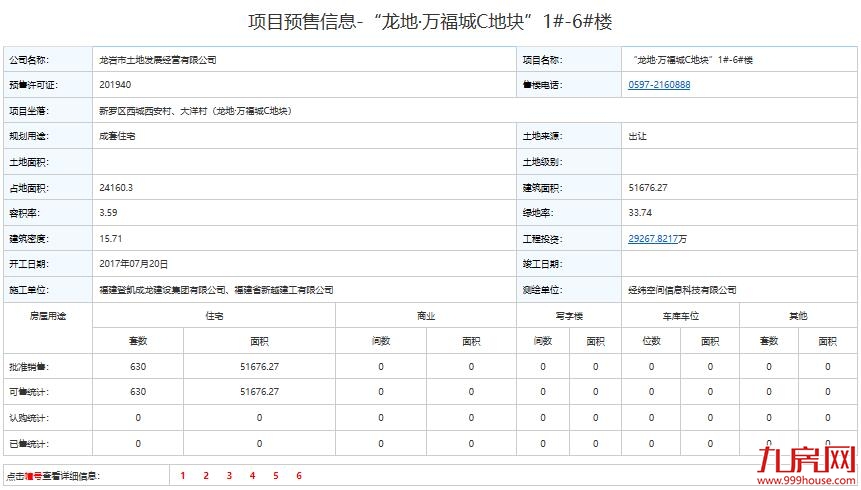
Task: Click the 住宅 column header
Action: pyautogui.click(x=214, y=316)
